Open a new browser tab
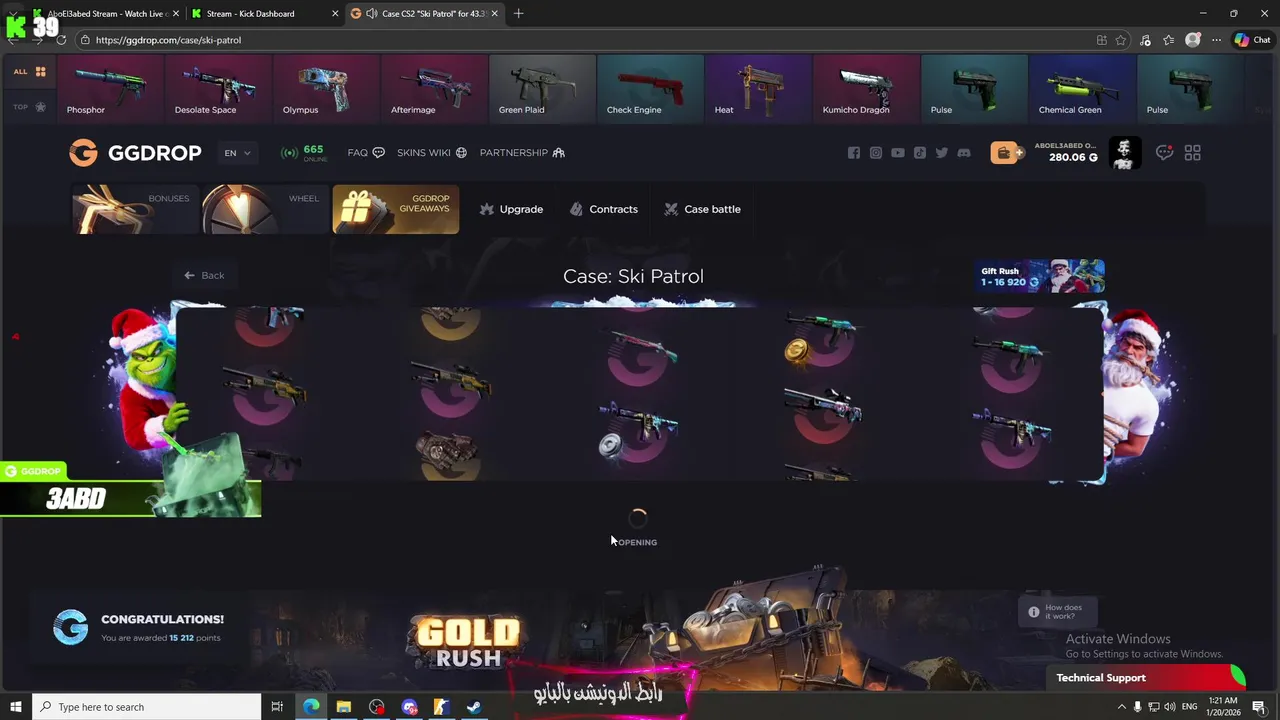 pos(518,14)
